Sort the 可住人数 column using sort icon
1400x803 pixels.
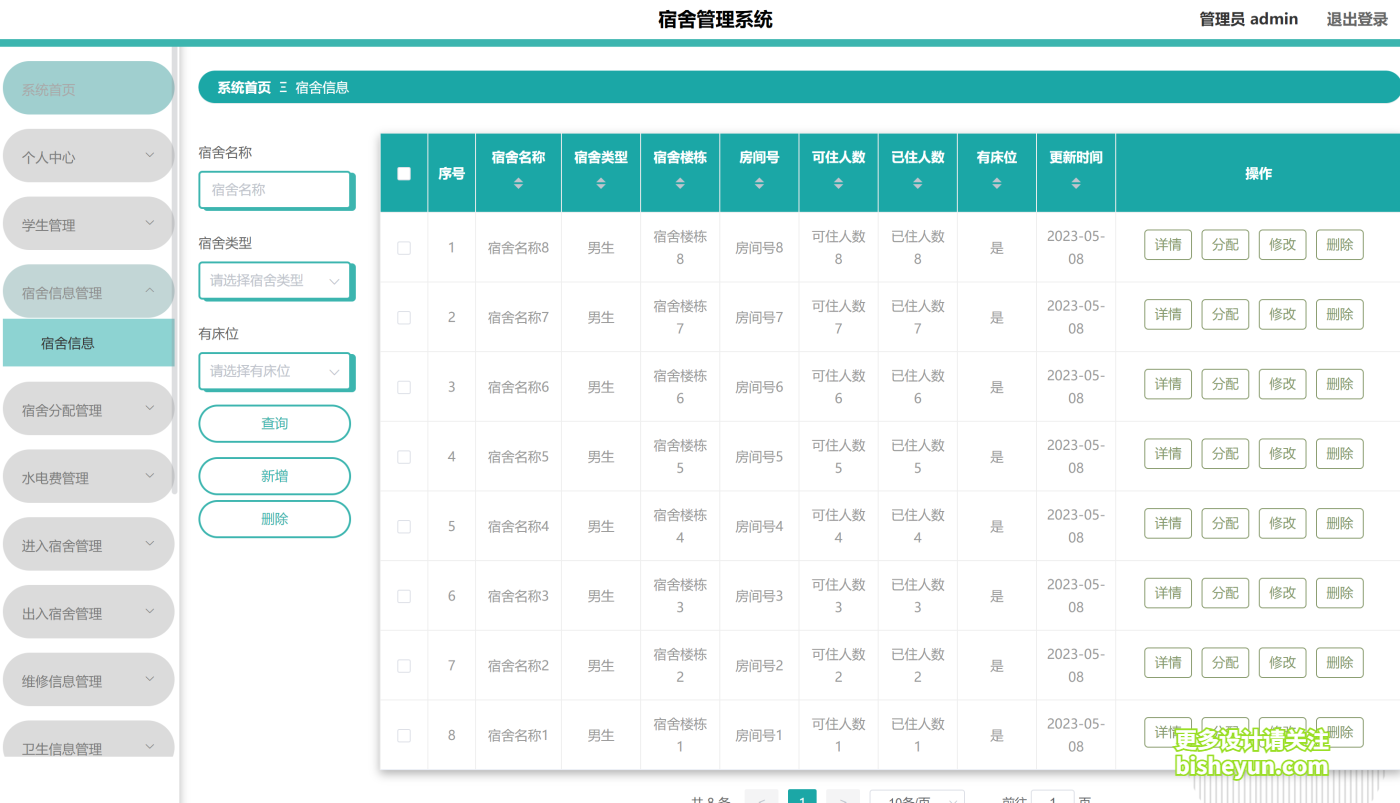click(838, 184)
